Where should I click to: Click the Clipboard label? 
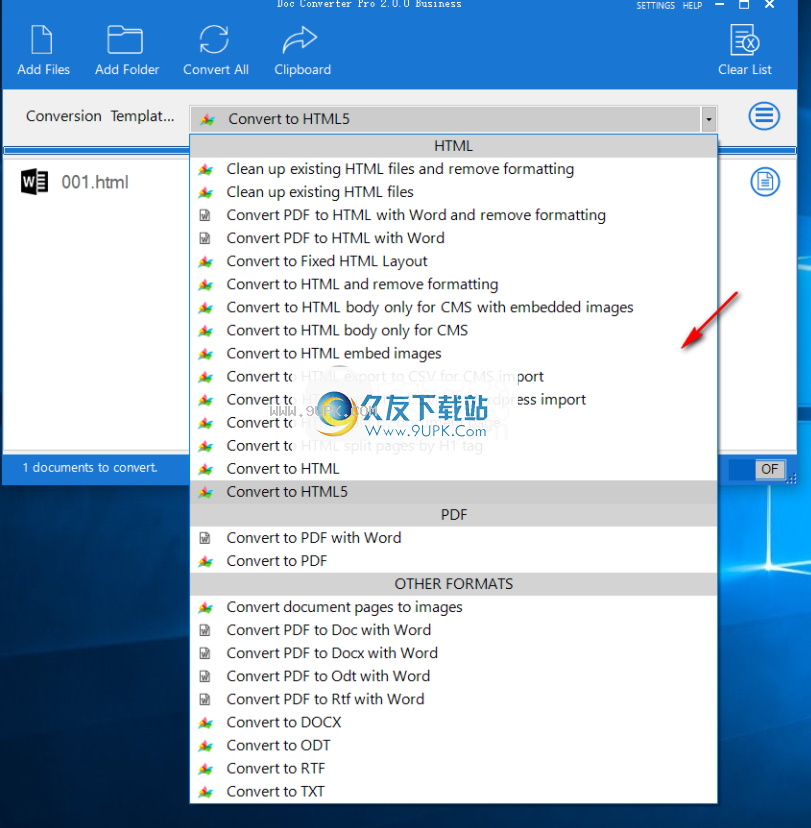[303, 70]
